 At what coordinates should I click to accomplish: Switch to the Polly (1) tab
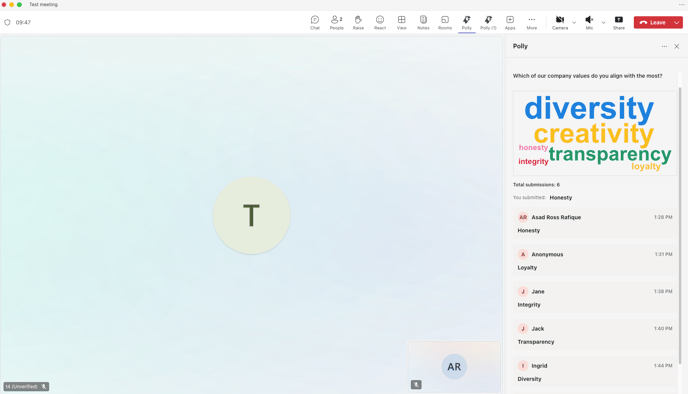488,22
